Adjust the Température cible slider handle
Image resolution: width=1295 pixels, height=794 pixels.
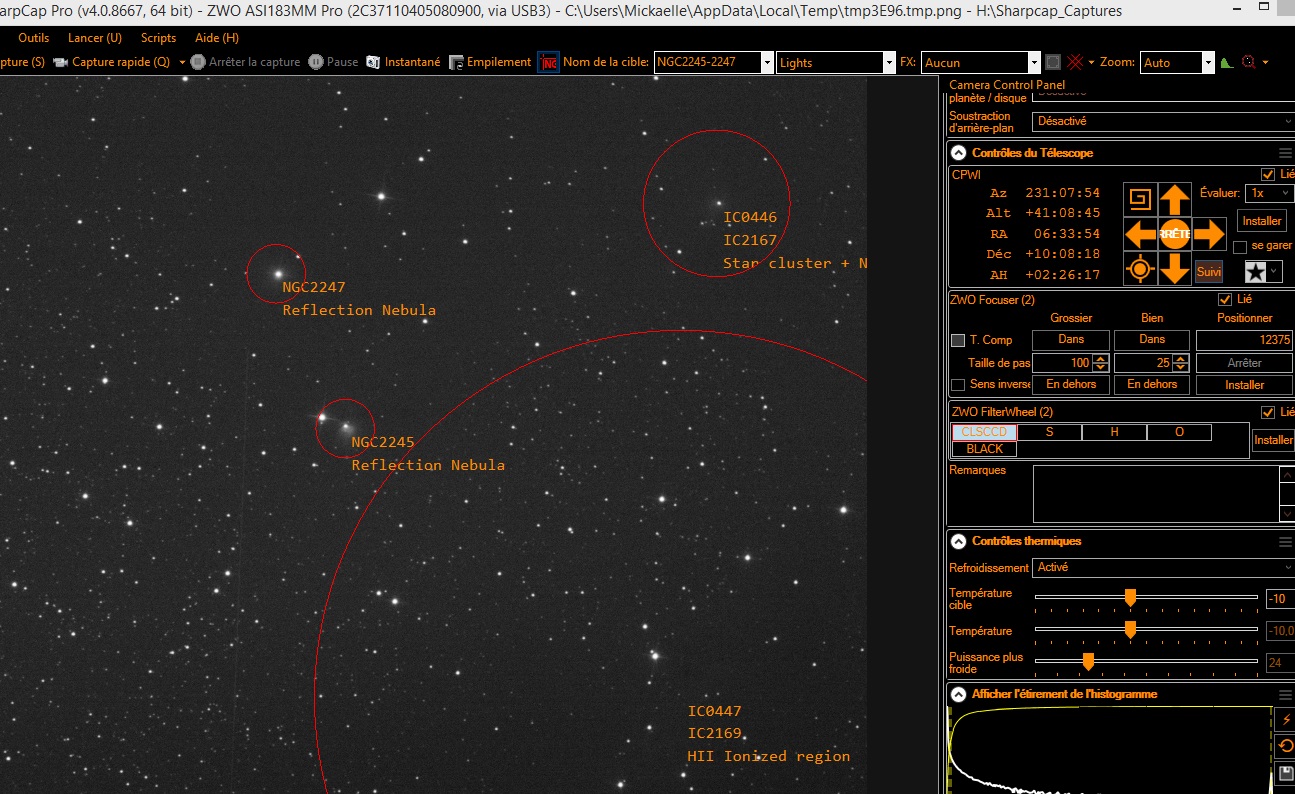1130,598
